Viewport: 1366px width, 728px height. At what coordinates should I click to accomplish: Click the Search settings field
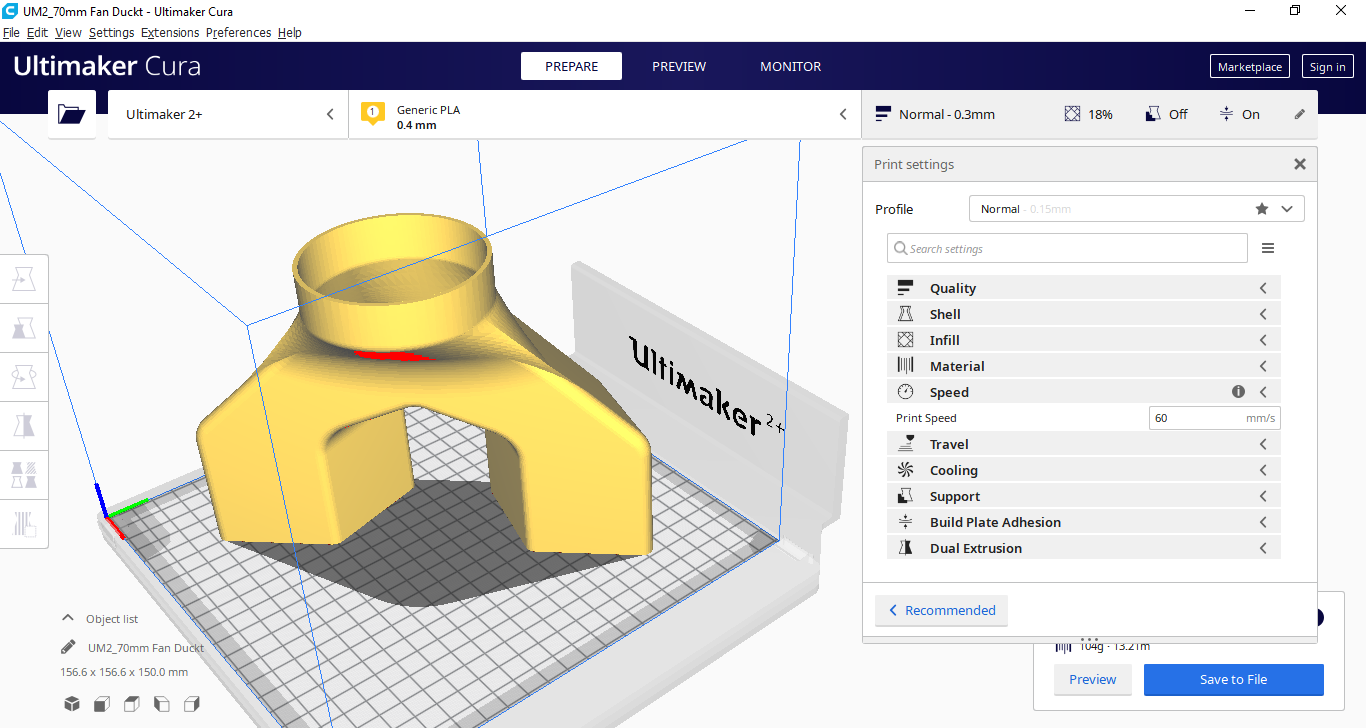pyautogui.click(x=1067, y=248)
